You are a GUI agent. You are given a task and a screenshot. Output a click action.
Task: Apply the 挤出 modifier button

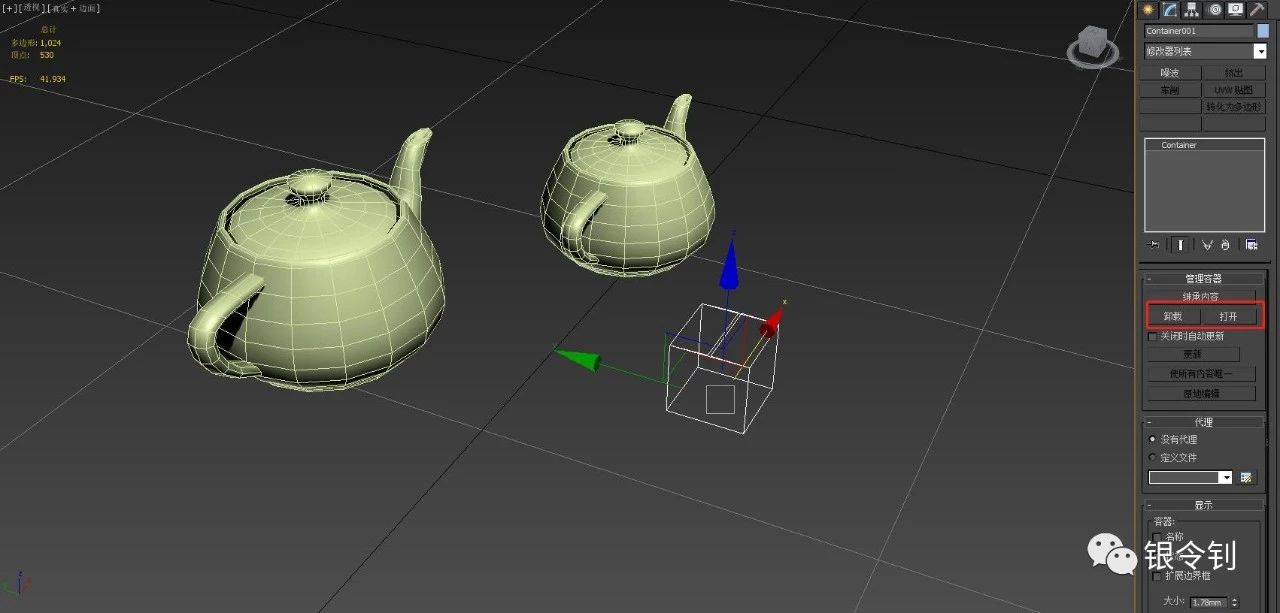click(1234, 73)
